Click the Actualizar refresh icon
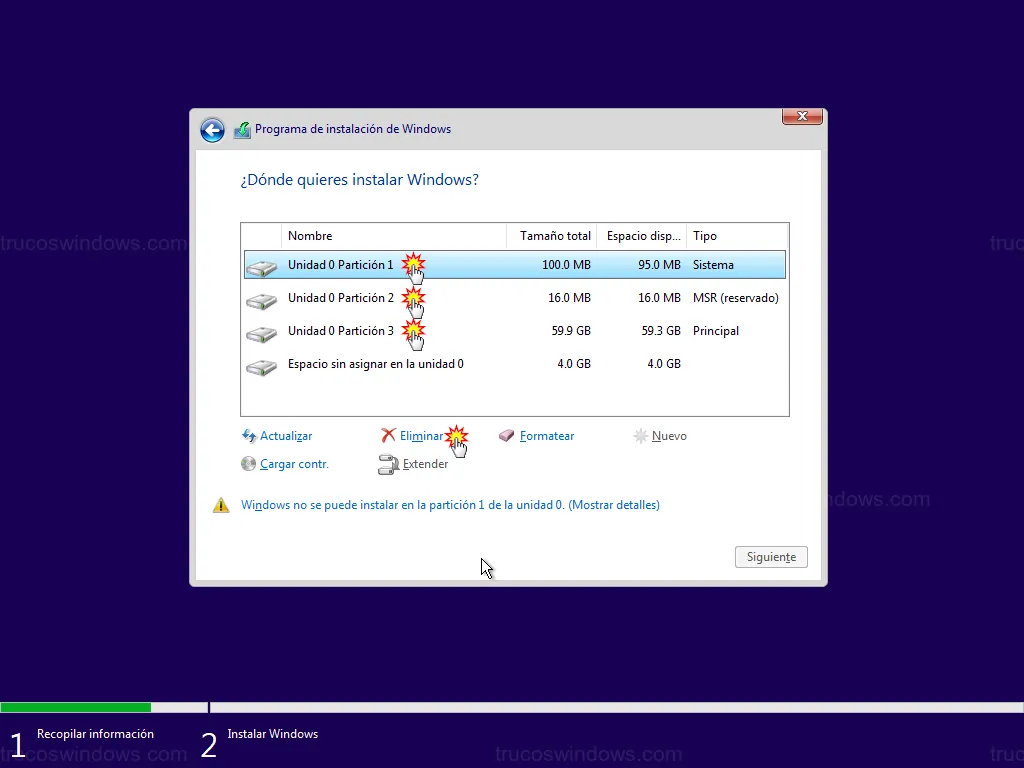This screenshot has width=1024, height=768. click(x=249, y=436)
